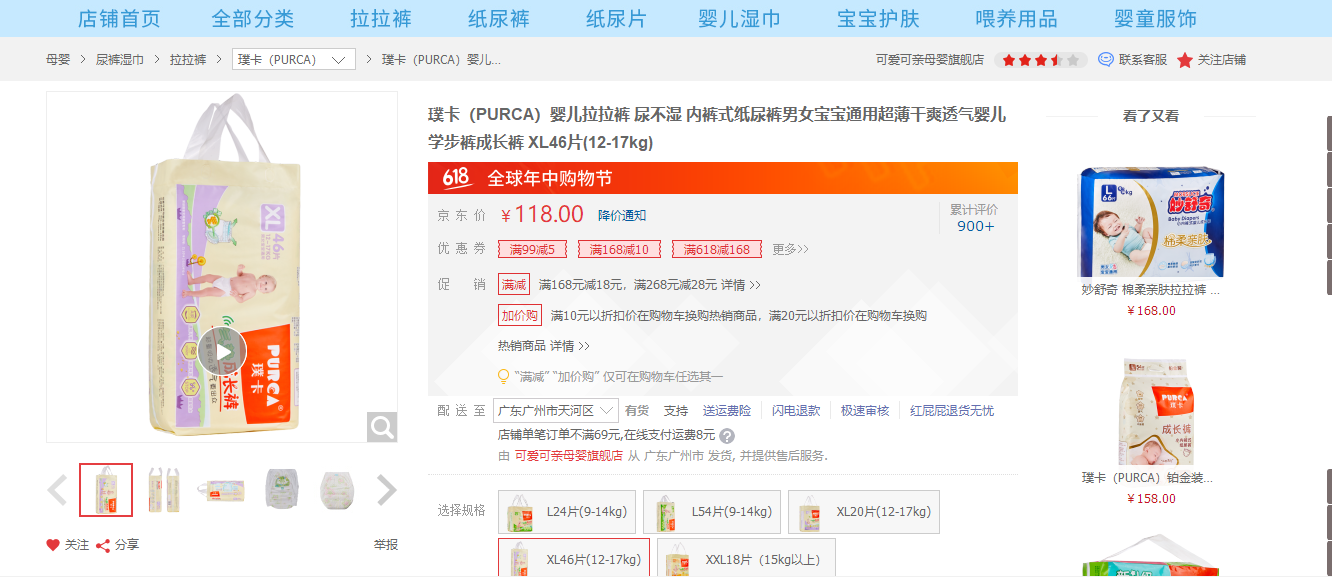
Task: Open the 纸尿裤 navigation tab
Action: point(499,18)
